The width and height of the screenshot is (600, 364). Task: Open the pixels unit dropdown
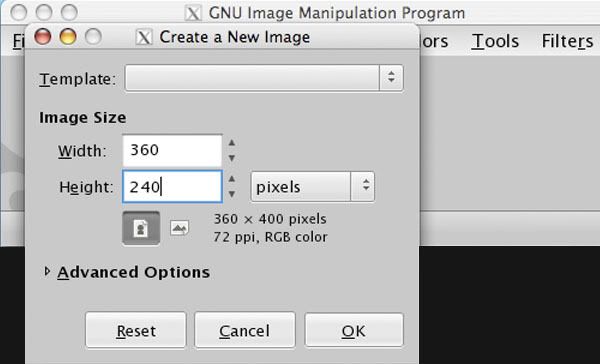[313, 187]
